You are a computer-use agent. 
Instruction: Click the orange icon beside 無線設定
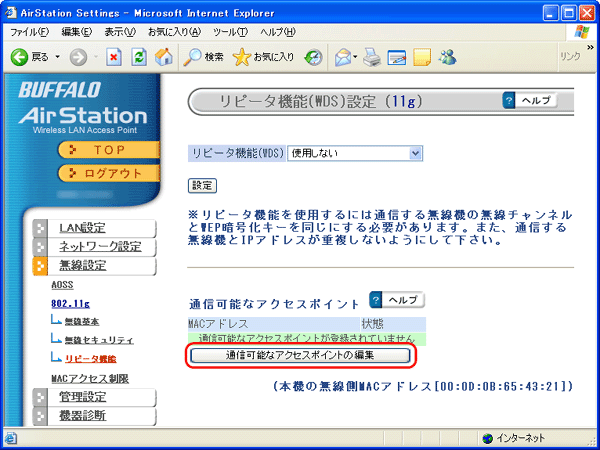(x=40, y=266)
